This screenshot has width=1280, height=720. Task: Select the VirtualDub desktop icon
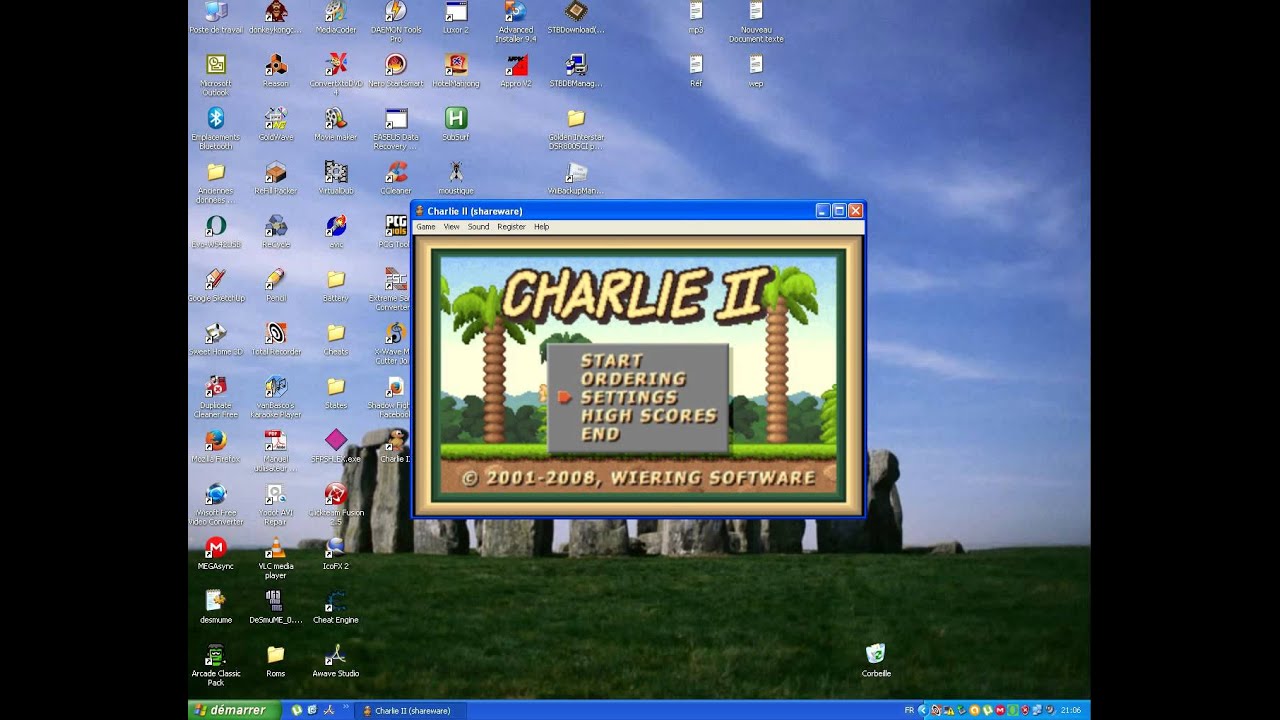(x=336, y=178)
